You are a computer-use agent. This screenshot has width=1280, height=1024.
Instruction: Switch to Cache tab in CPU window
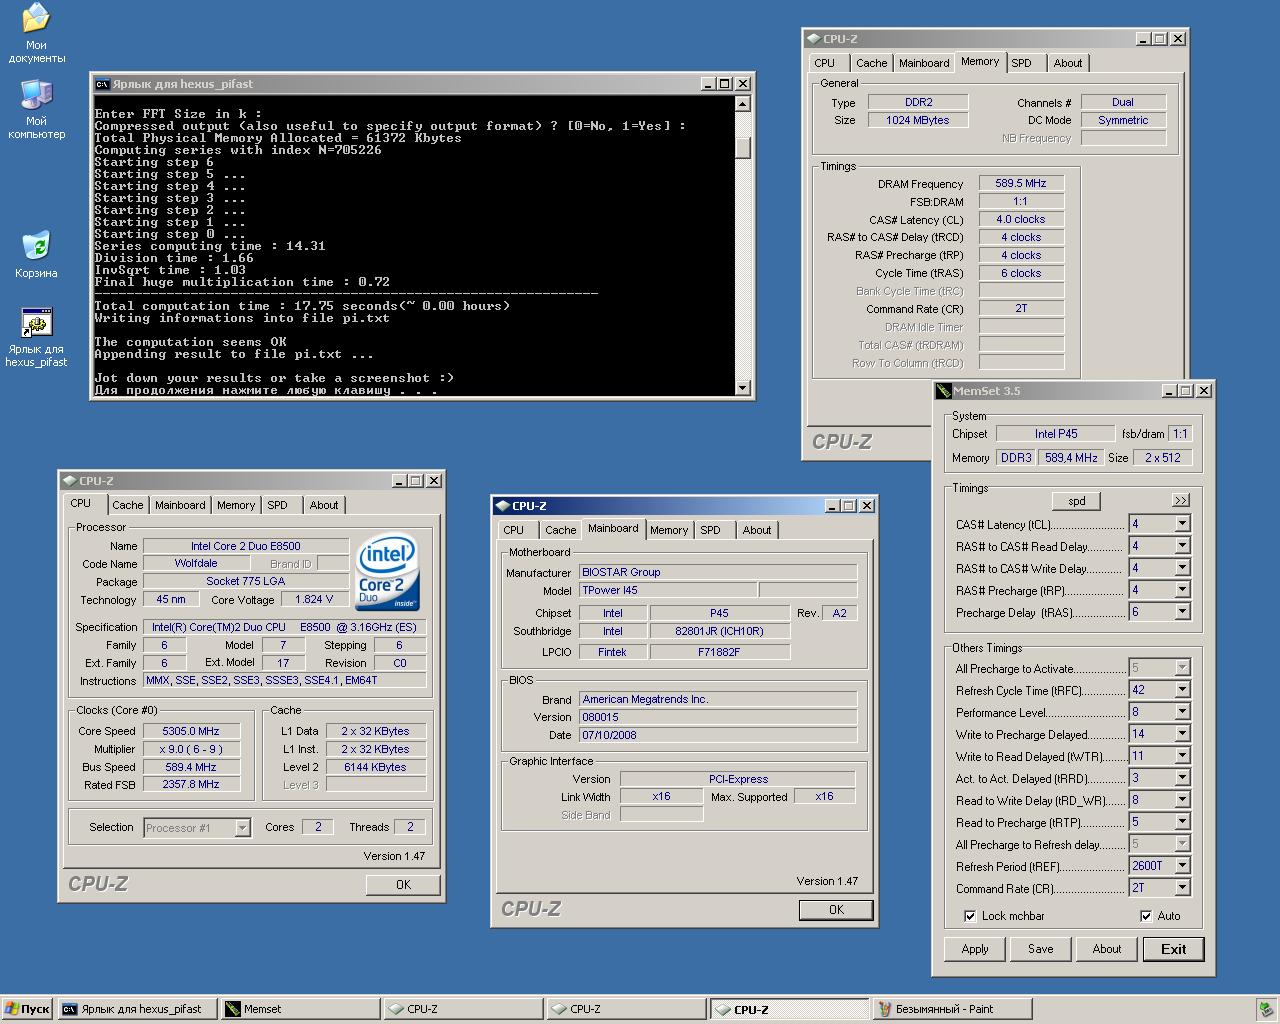point(127,505)
